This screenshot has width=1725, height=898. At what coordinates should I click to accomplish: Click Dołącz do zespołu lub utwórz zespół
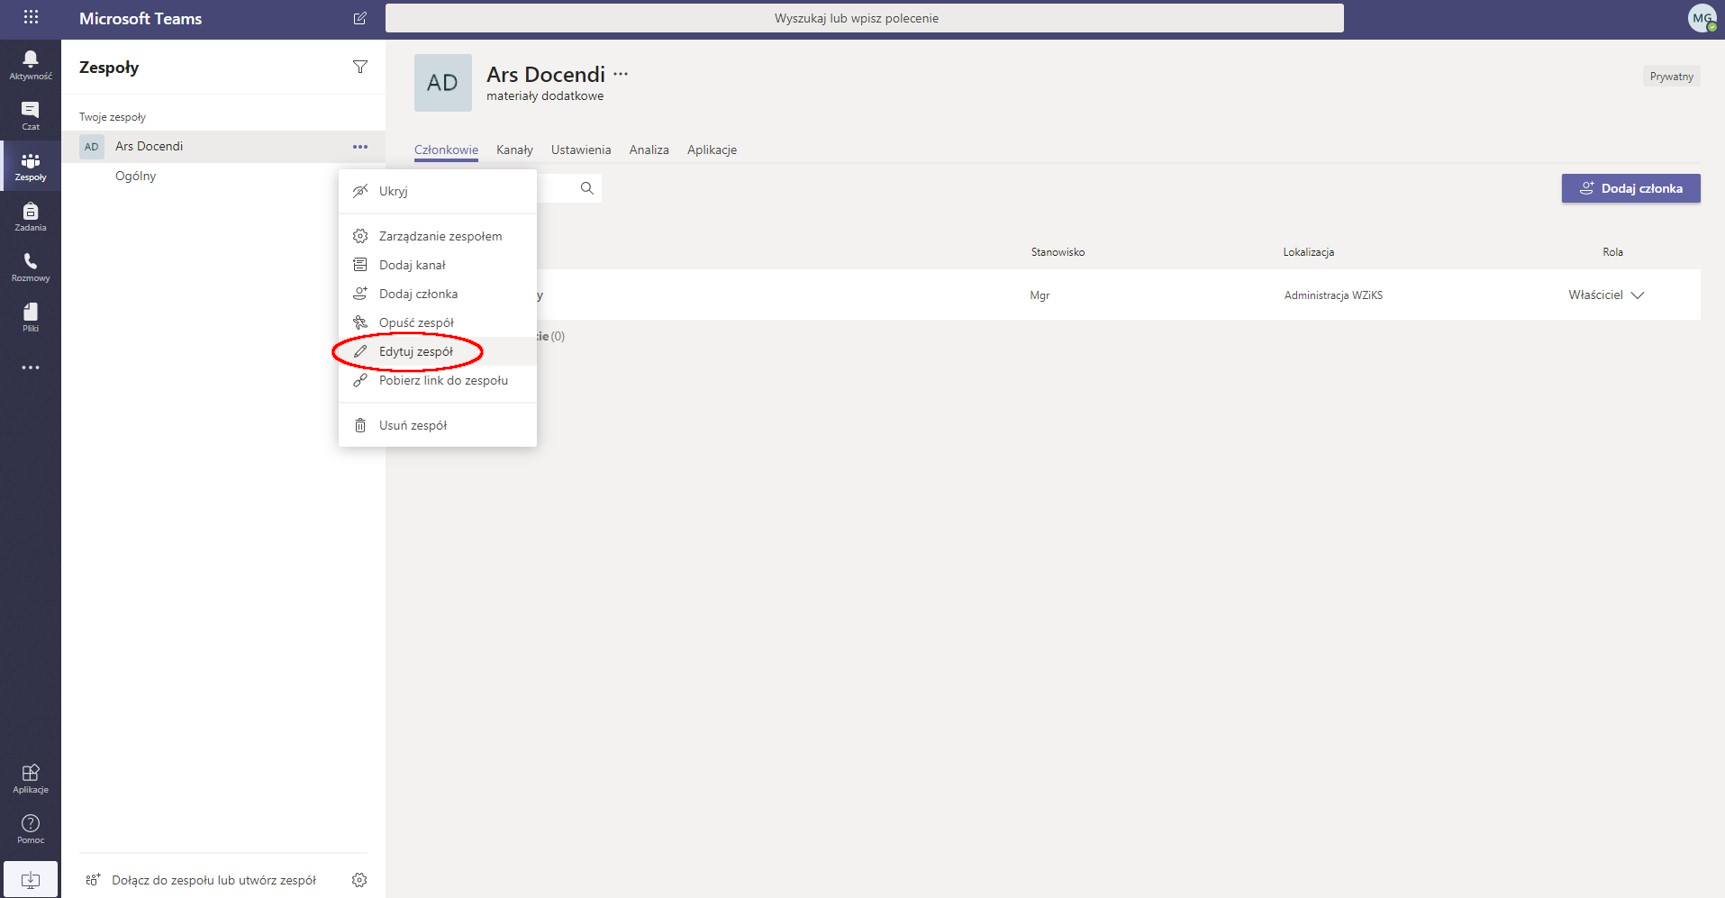[201, 880]
